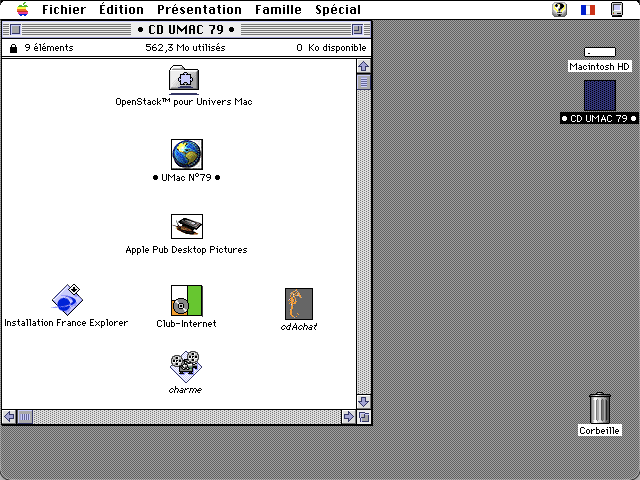Screen dimensions: 640x480
Task: Select the Club-Internet icon
Action: [x=187, y=300]
